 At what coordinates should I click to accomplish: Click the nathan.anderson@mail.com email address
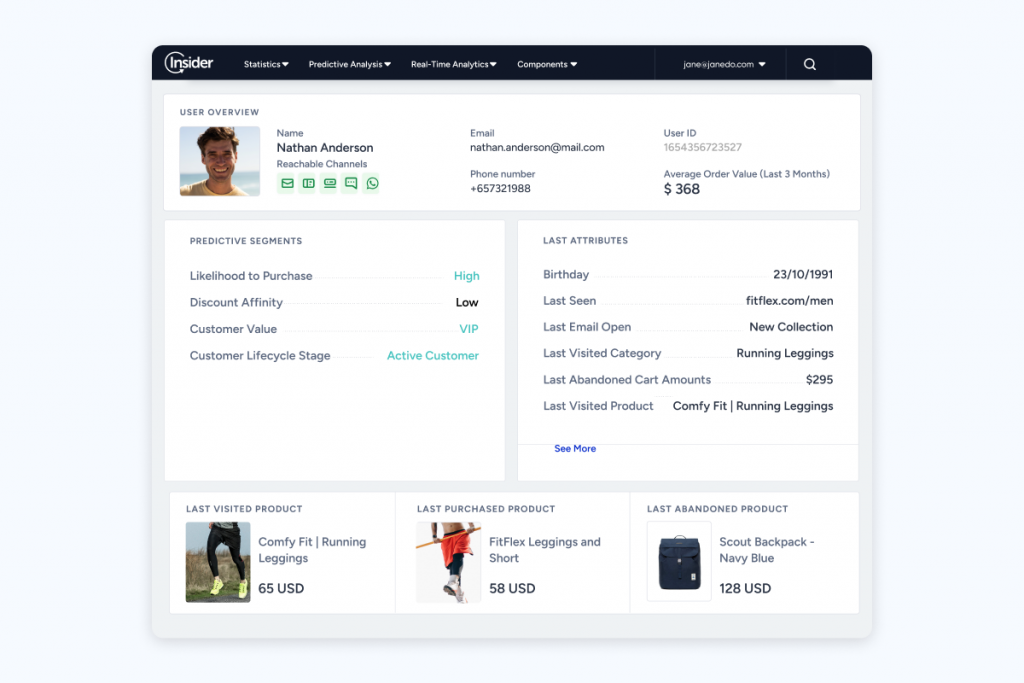tap(537, 148)
